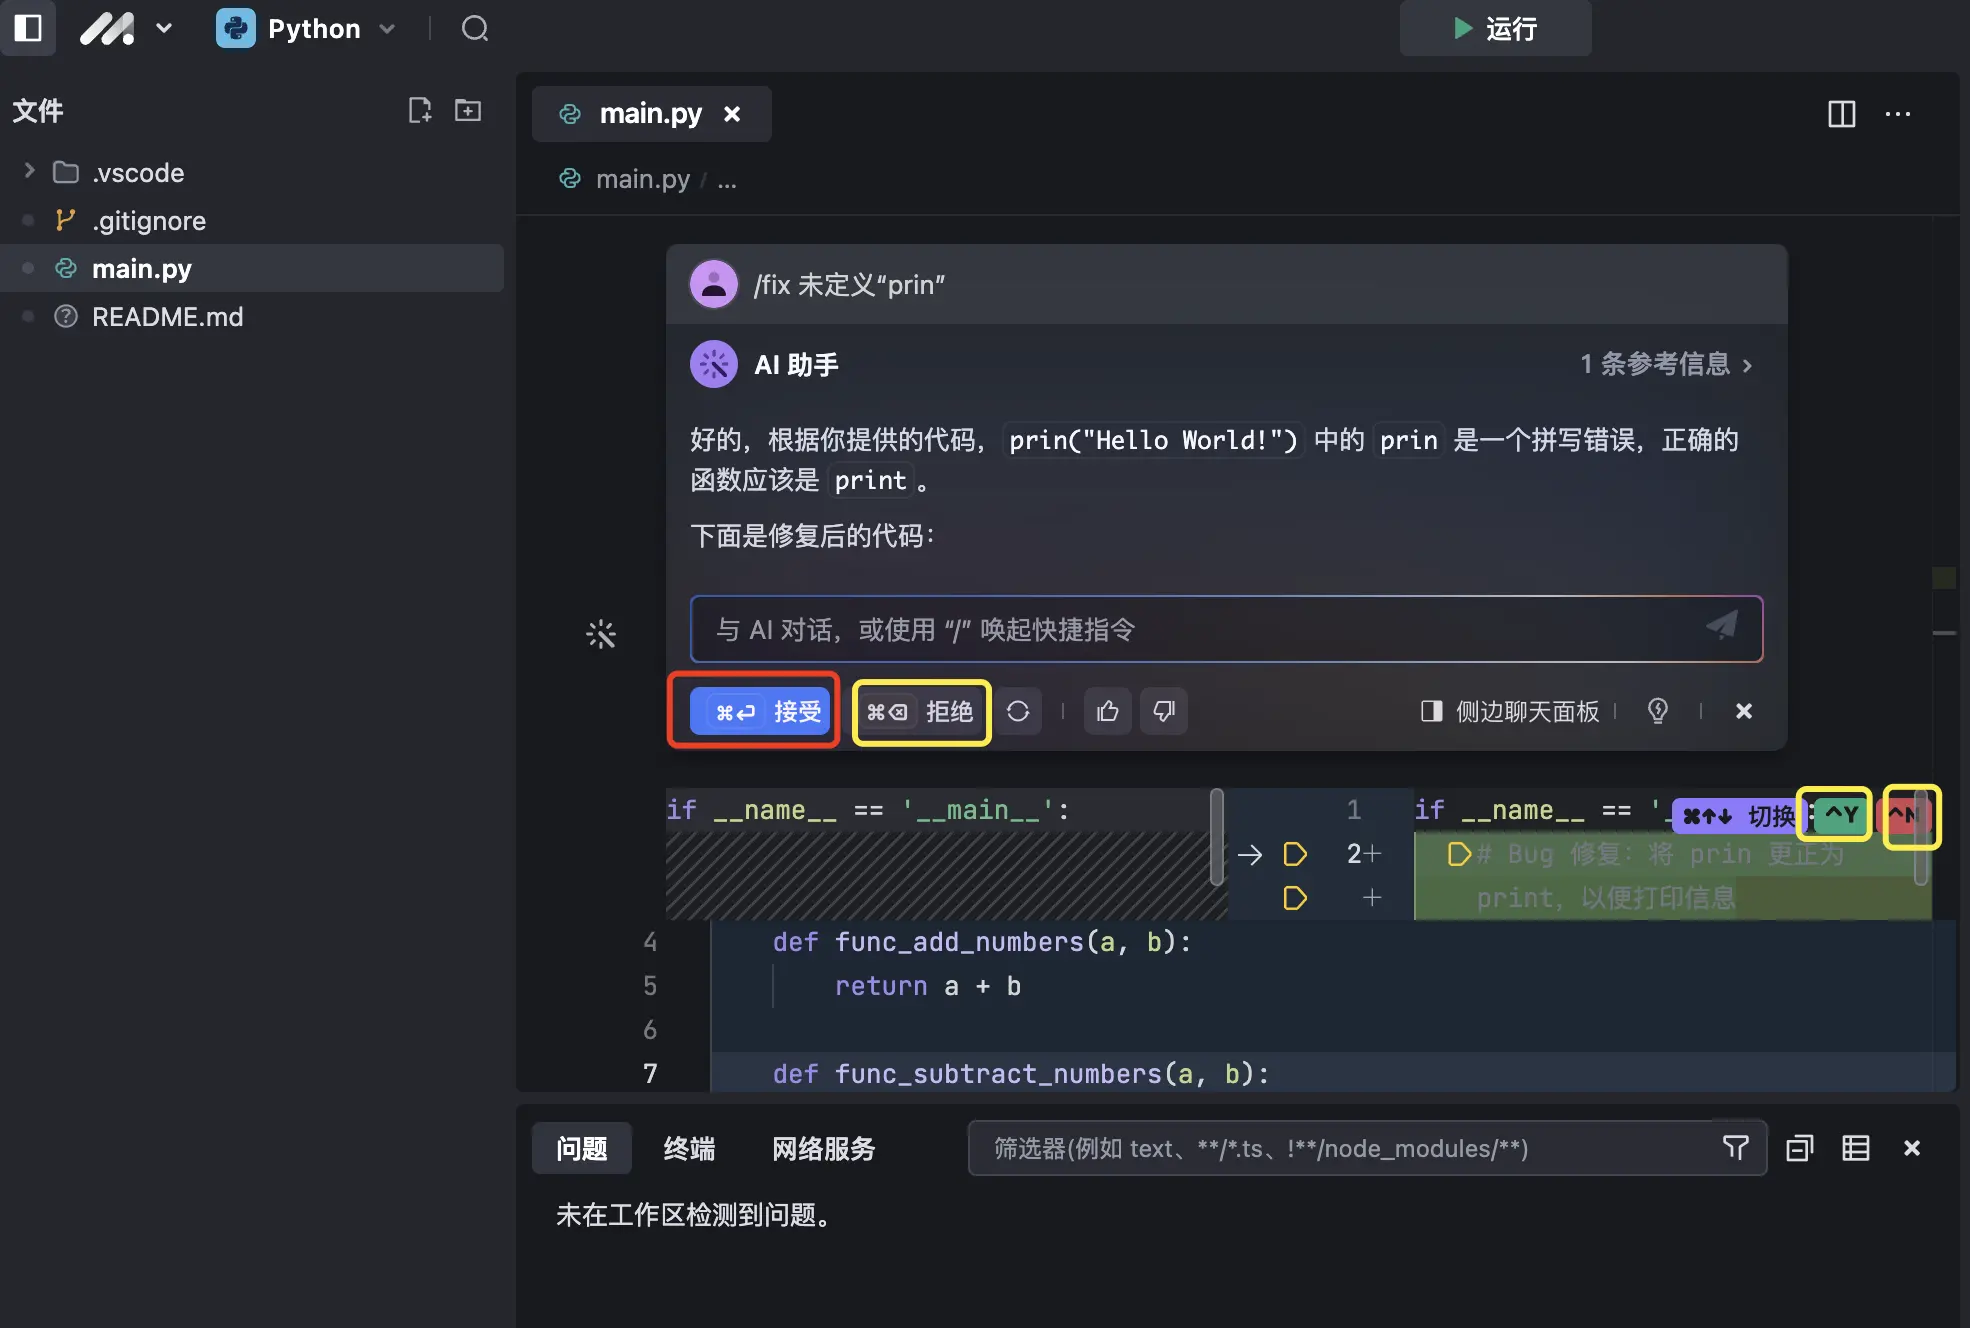This screenshot has width=1970, height=1328.
Task: Accept the AI fix with 接受
Action: coord(761,711)
